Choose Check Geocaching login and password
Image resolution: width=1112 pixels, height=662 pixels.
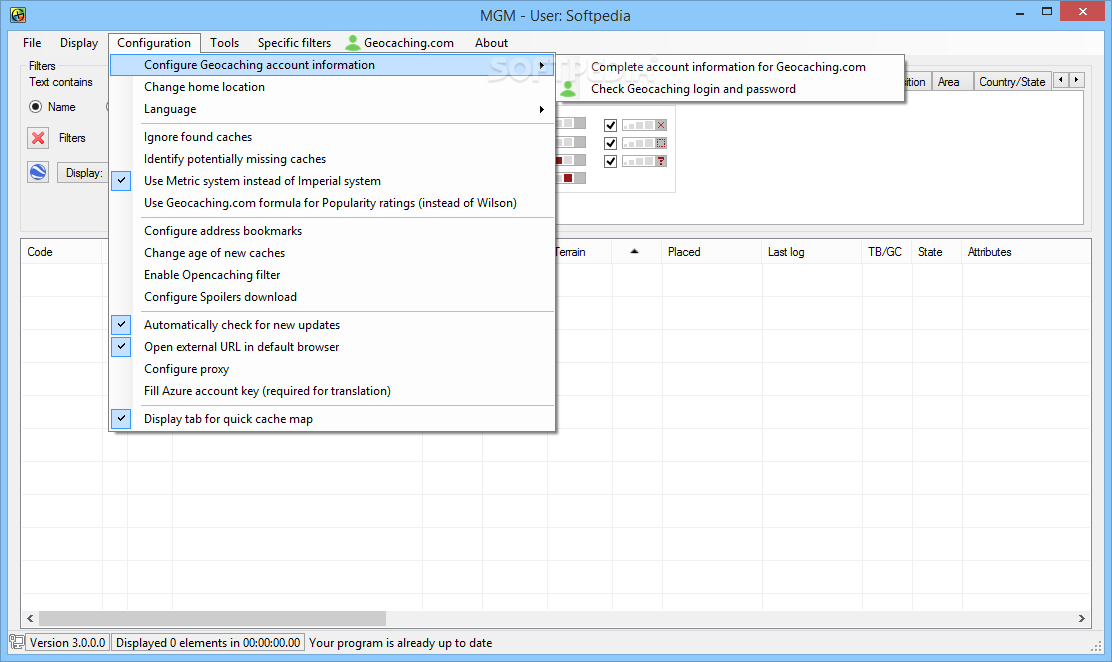pyautogui.click(x=730, y=89)
